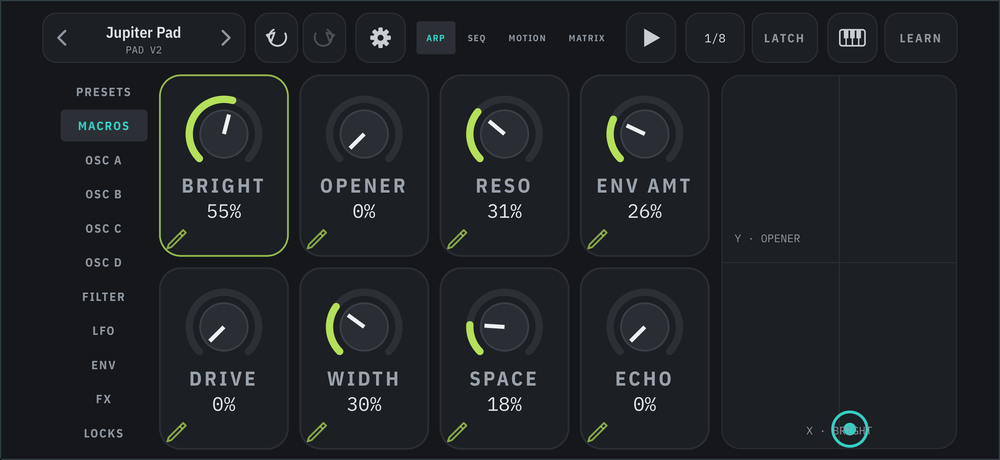The height and width of the screenshot is (460, 1000).
Task: Click the ENV AMT macro knob
Action: pos(645,134)
